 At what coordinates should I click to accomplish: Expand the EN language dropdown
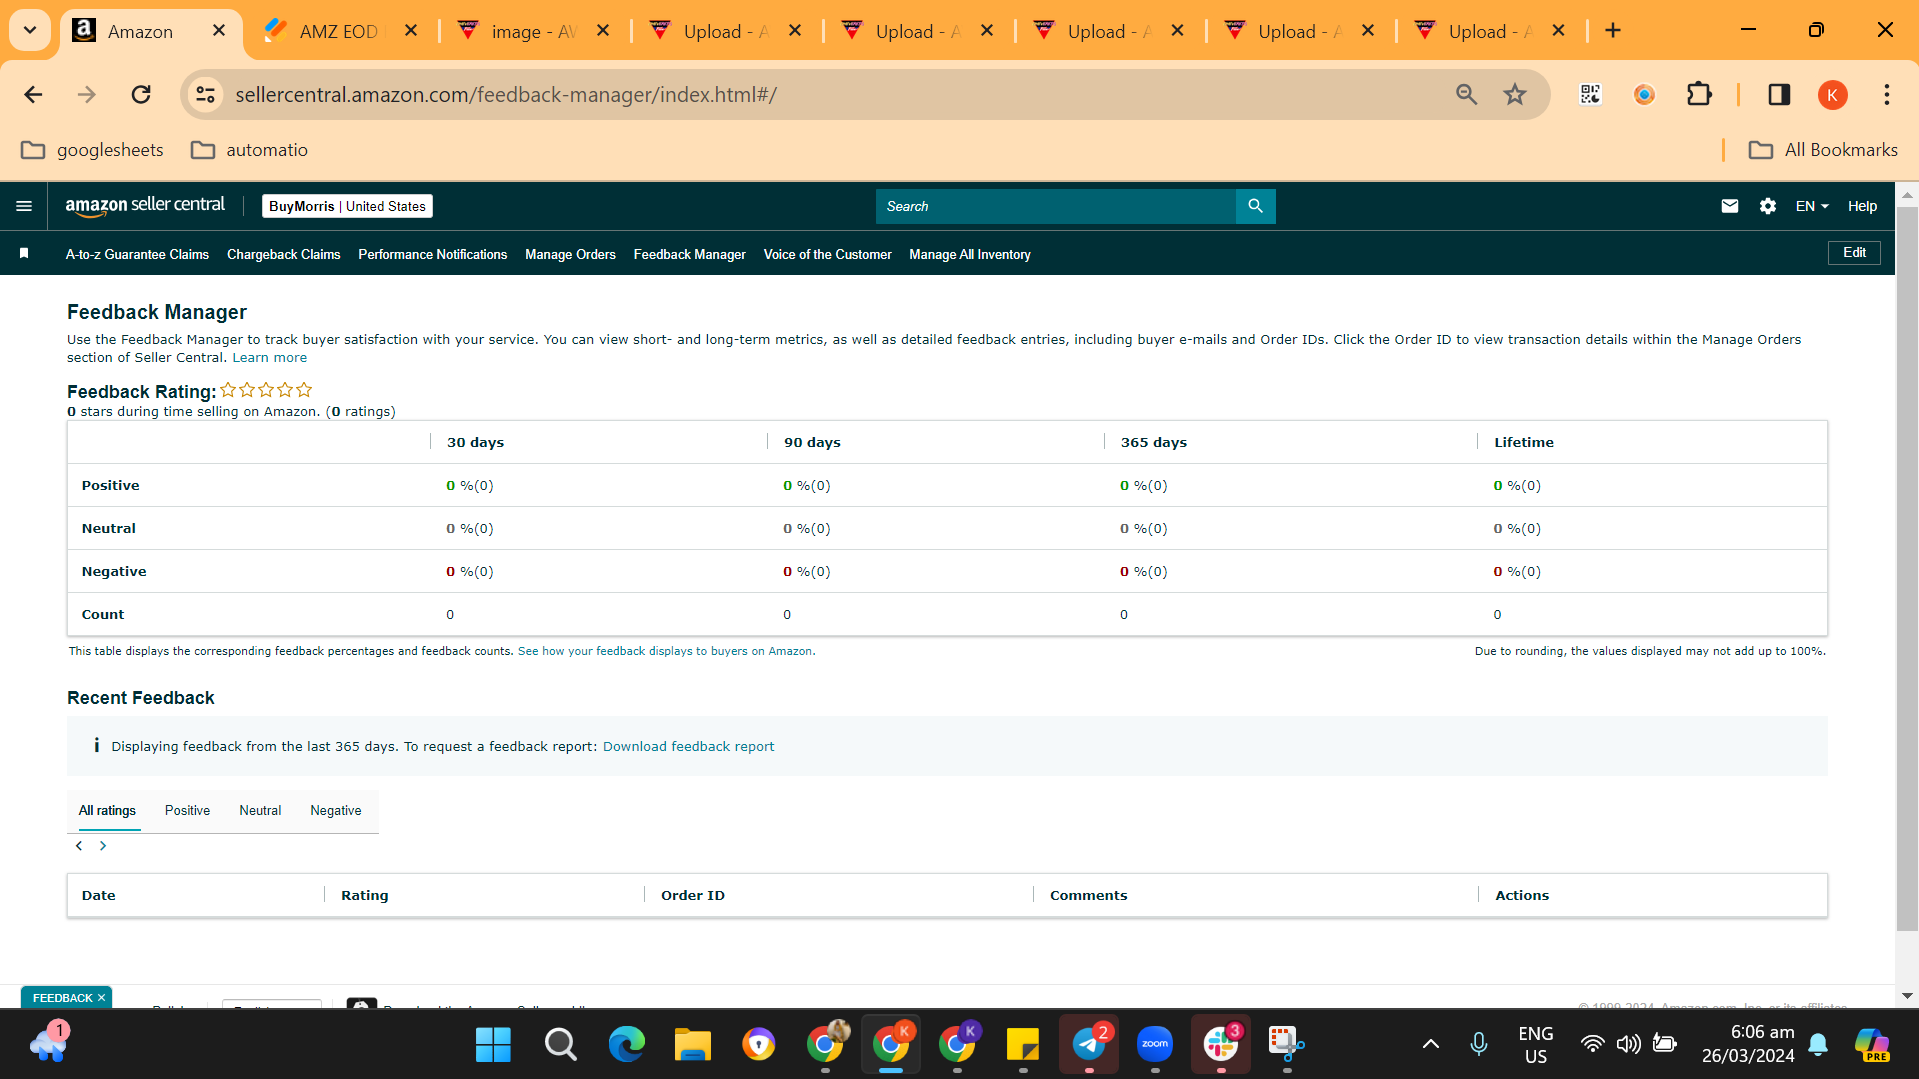(x=1812, y=206)
